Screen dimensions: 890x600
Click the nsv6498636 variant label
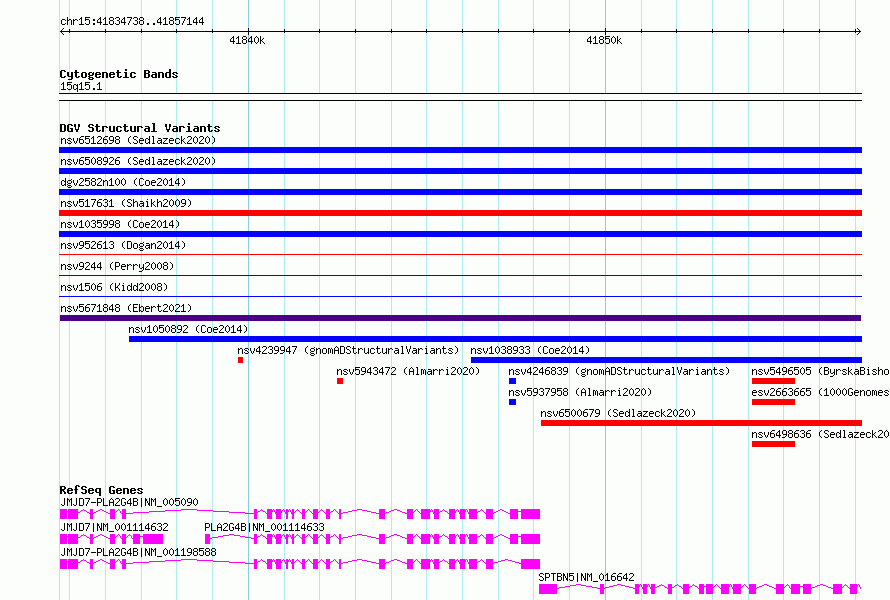click(x=820, y=434)
